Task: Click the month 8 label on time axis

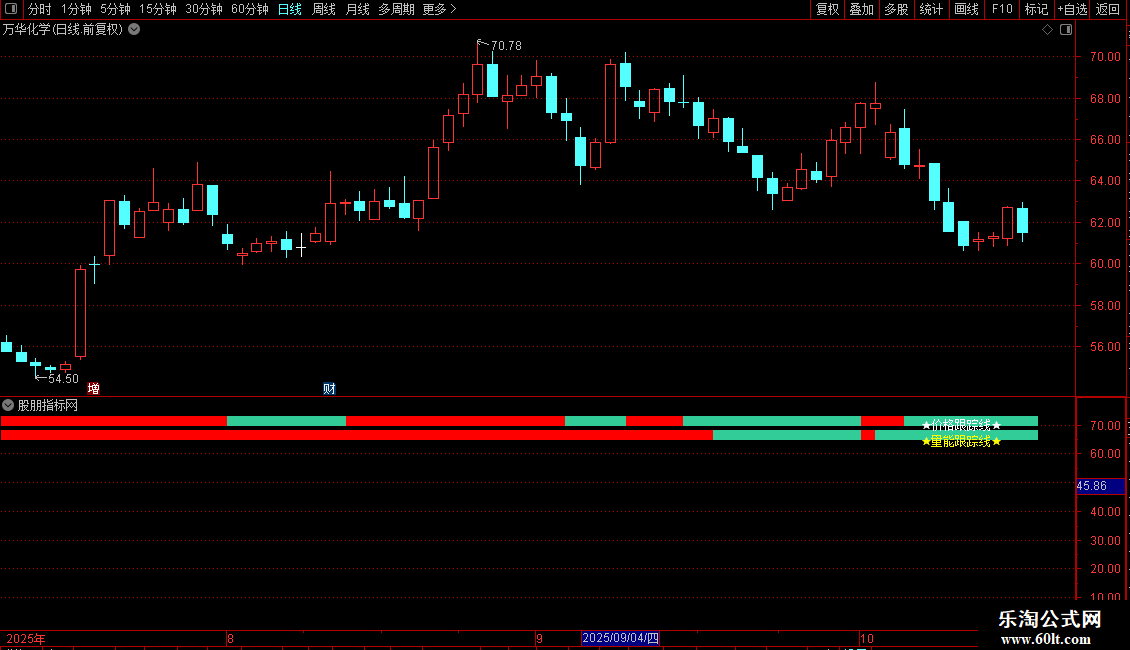Action: [x=230, y=638]
